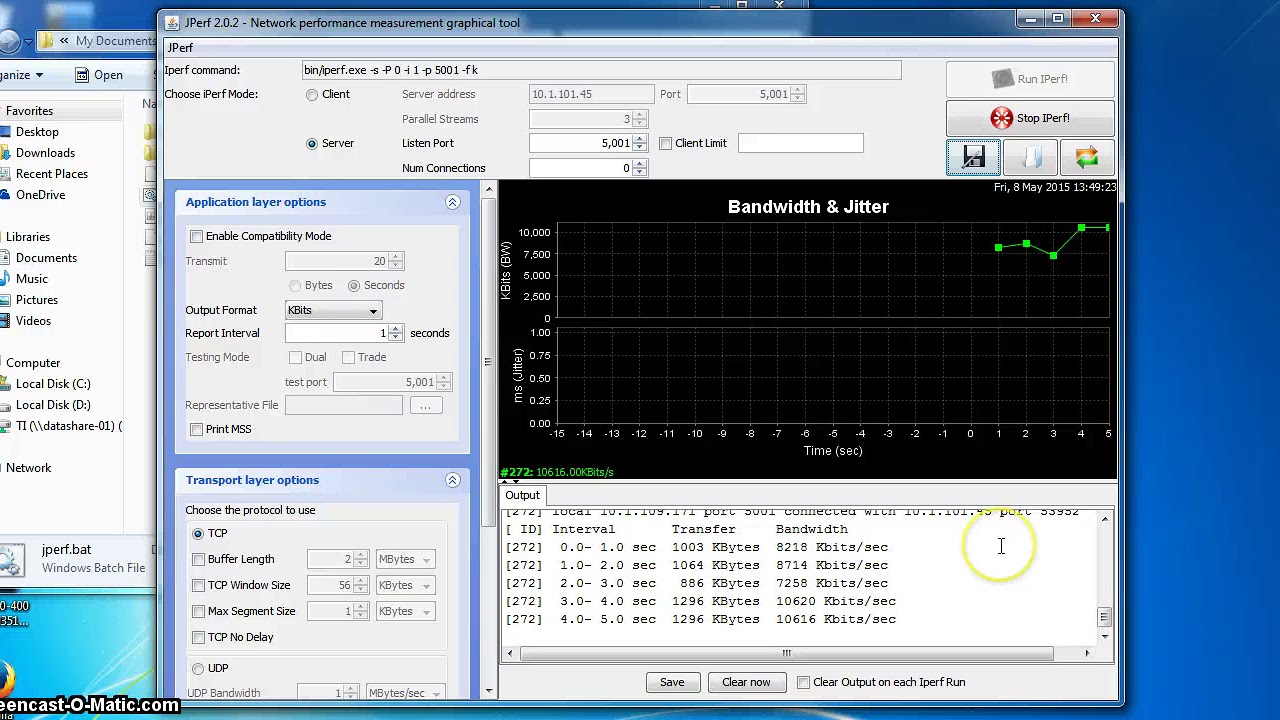Click the 10620 Kbits/sec bandwidth row

[701, 601]
